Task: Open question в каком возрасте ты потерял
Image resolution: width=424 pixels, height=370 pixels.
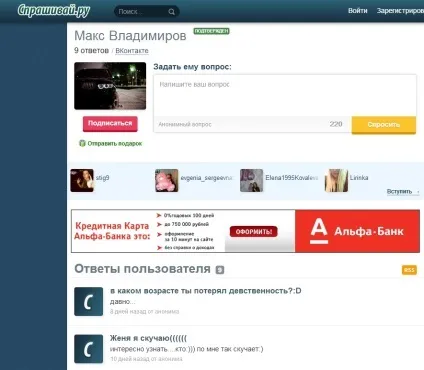Action: pyautogui.click(x=206, y=291)
